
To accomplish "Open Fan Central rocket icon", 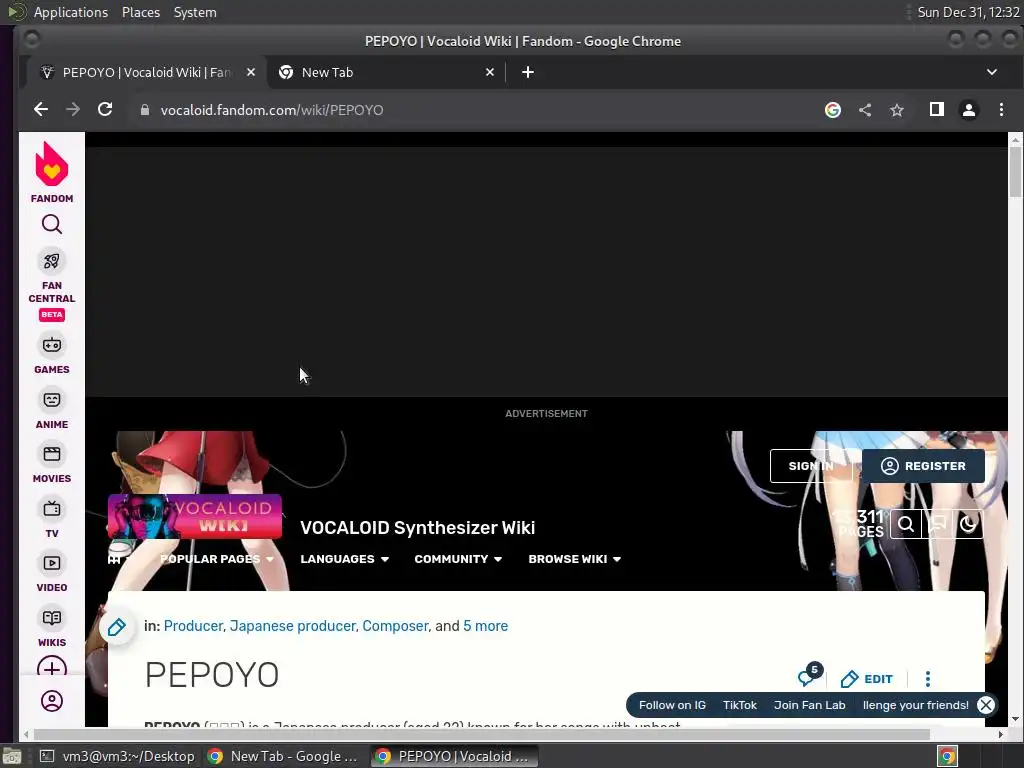I will (x=52, y=261).
